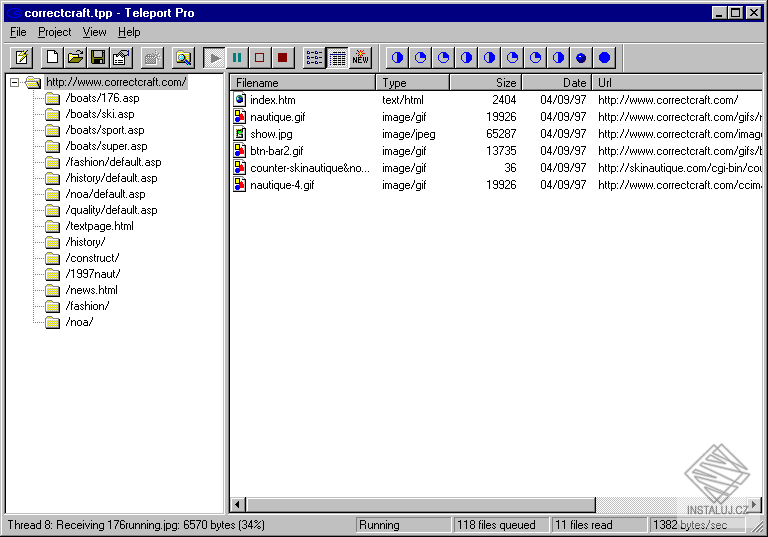The height and width of the screenshot is (537, 768).
Task: Select show.jpg in file list
Action: click(271, 134)
